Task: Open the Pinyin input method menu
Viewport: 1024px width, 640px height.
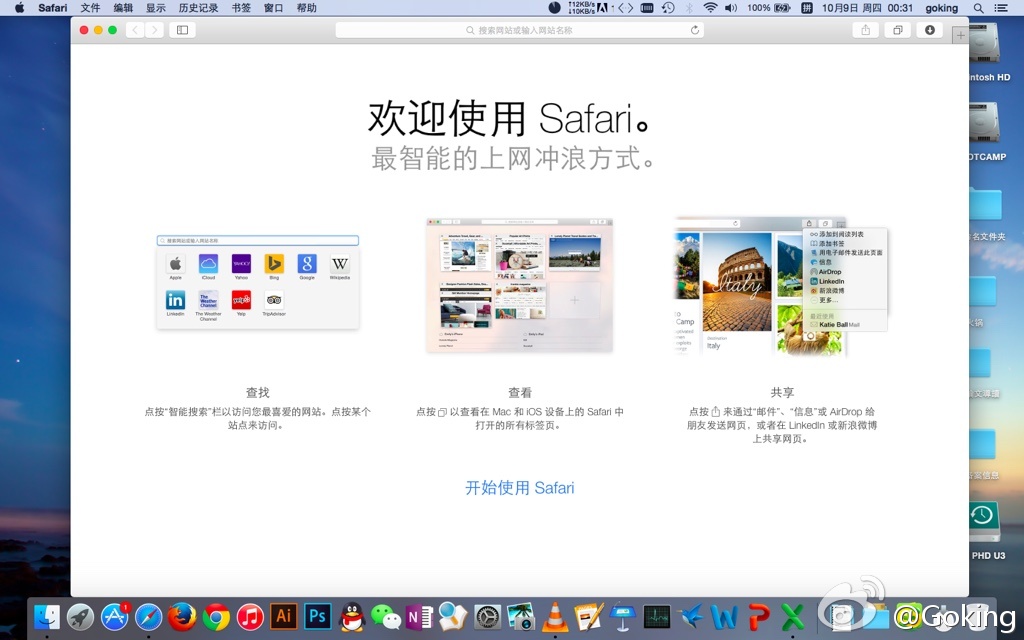Action: 807,8
